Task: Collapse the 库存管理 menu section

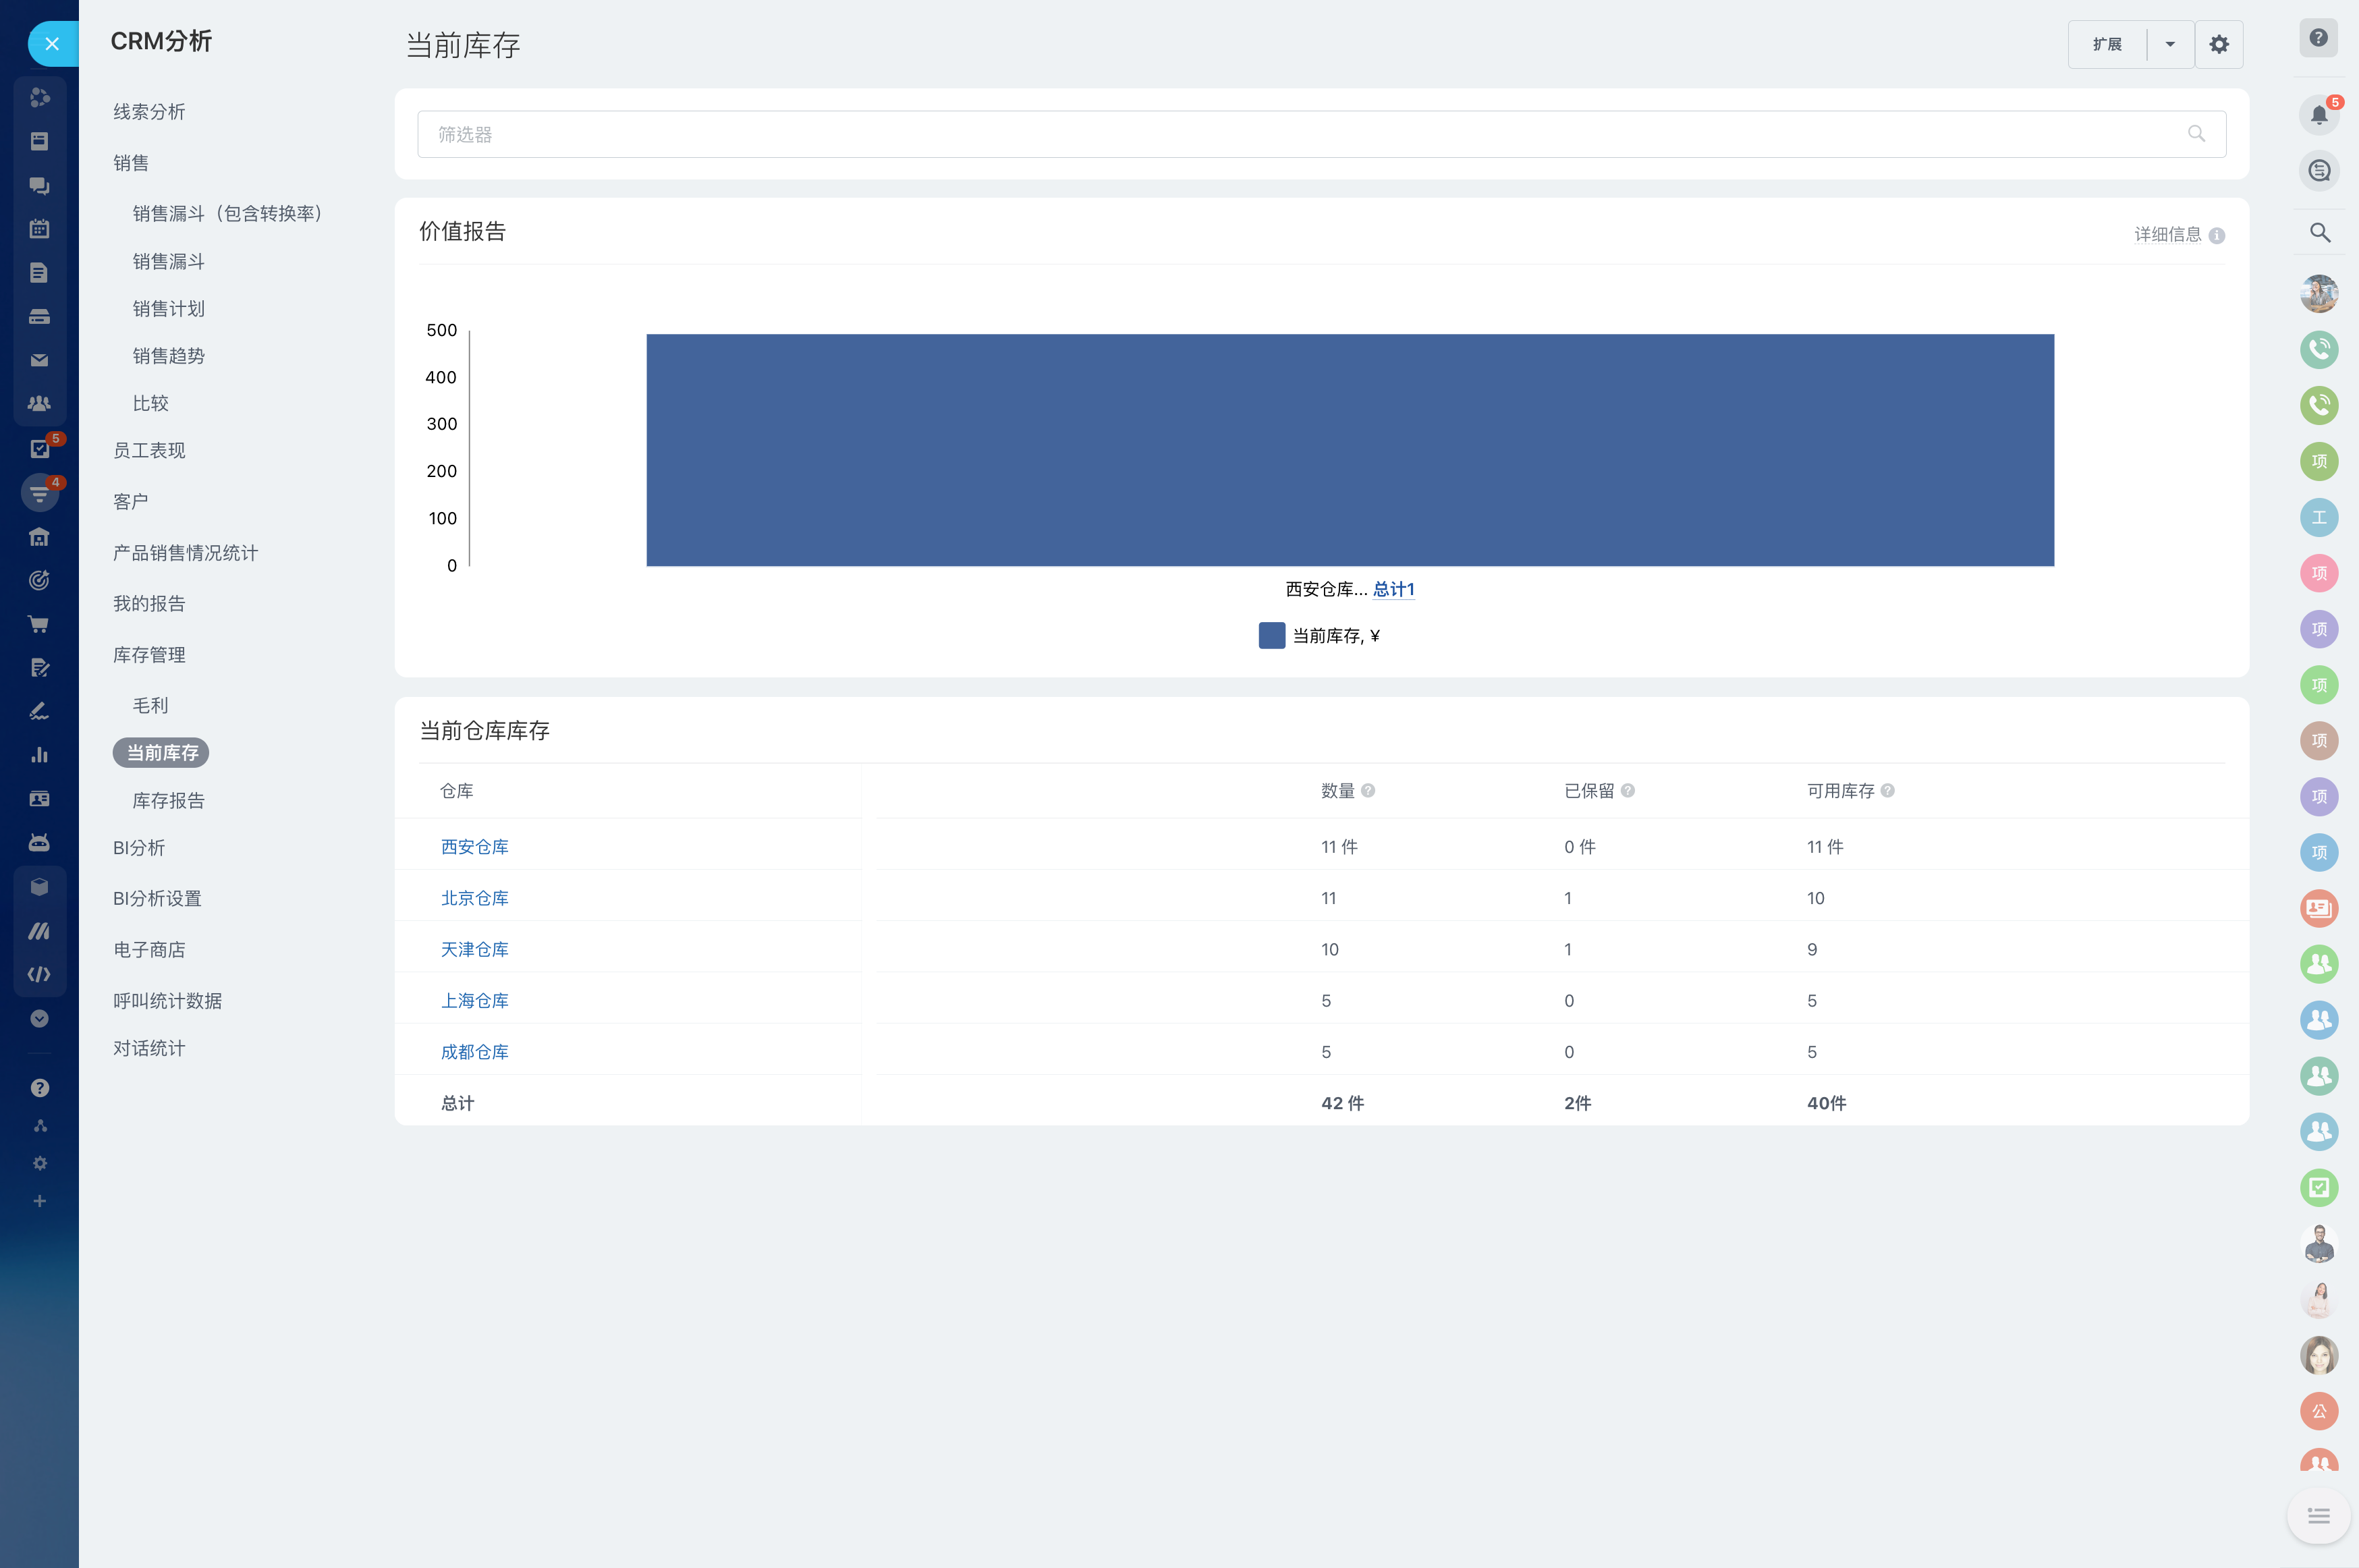Action: tap(149, 655)
